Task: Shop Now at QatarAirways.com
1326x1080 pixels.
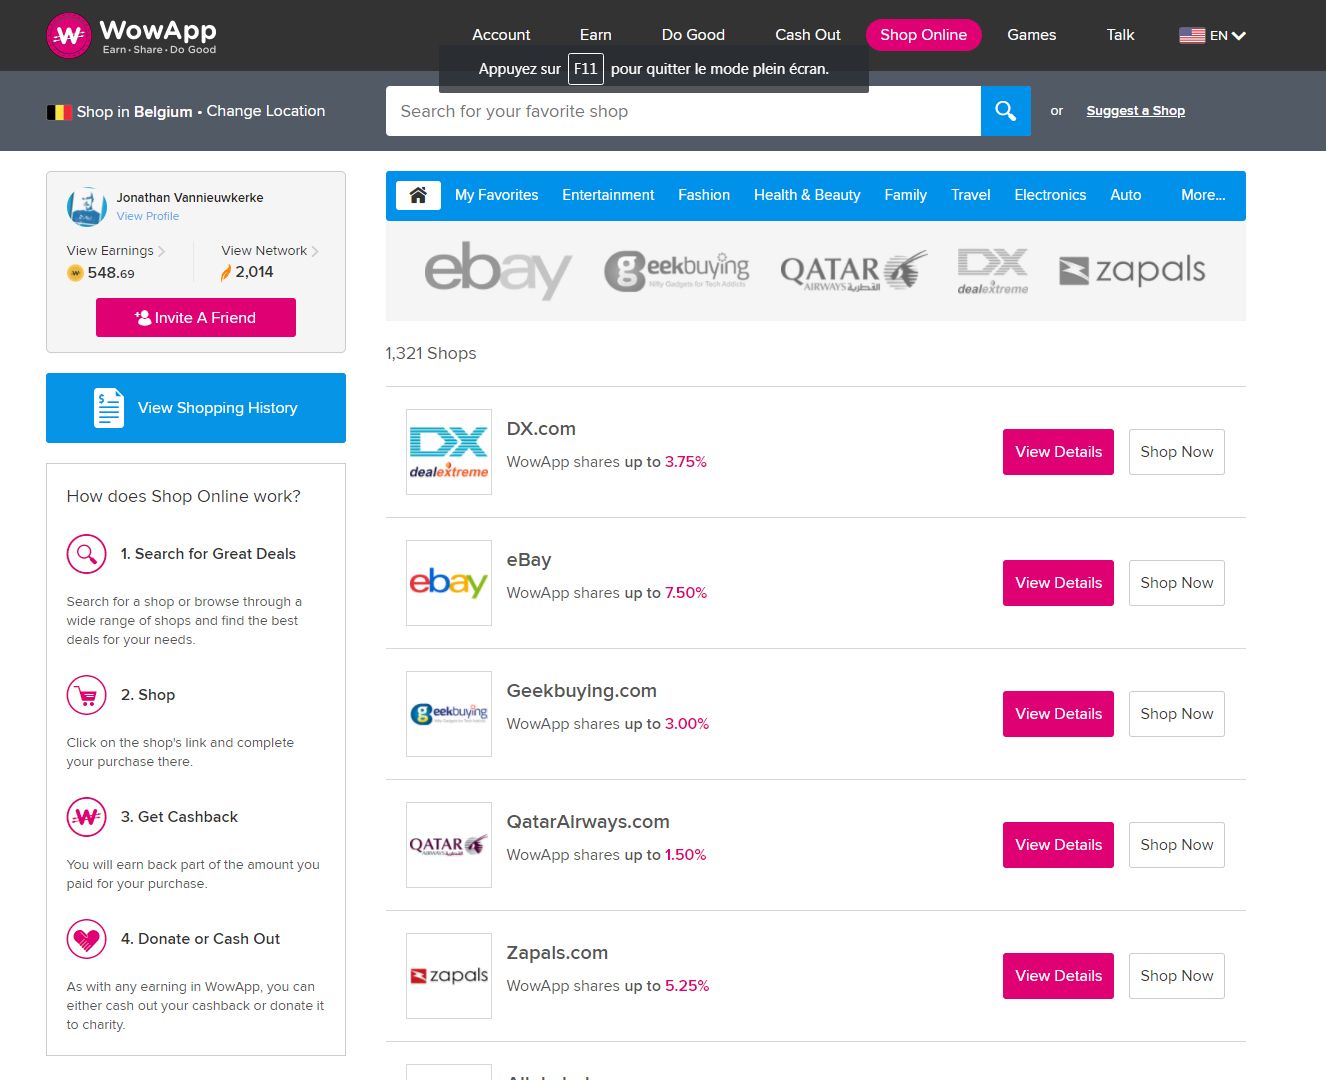Action: point(1177,845)
